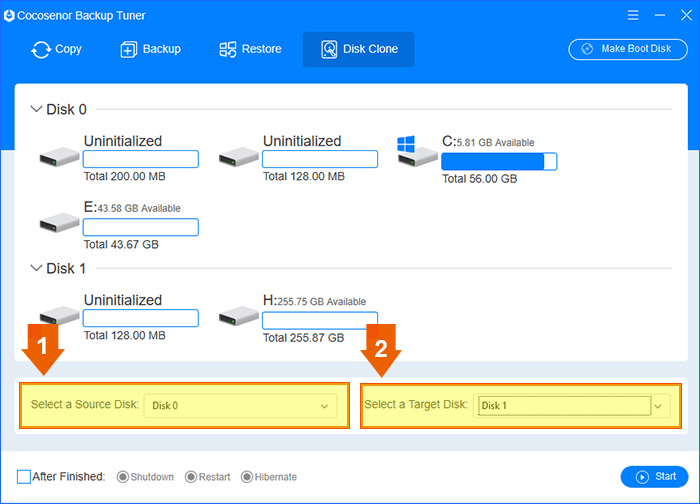Switch to the Copy tab
The height and width of the screenshot is (504, 700).
(56, 49)
